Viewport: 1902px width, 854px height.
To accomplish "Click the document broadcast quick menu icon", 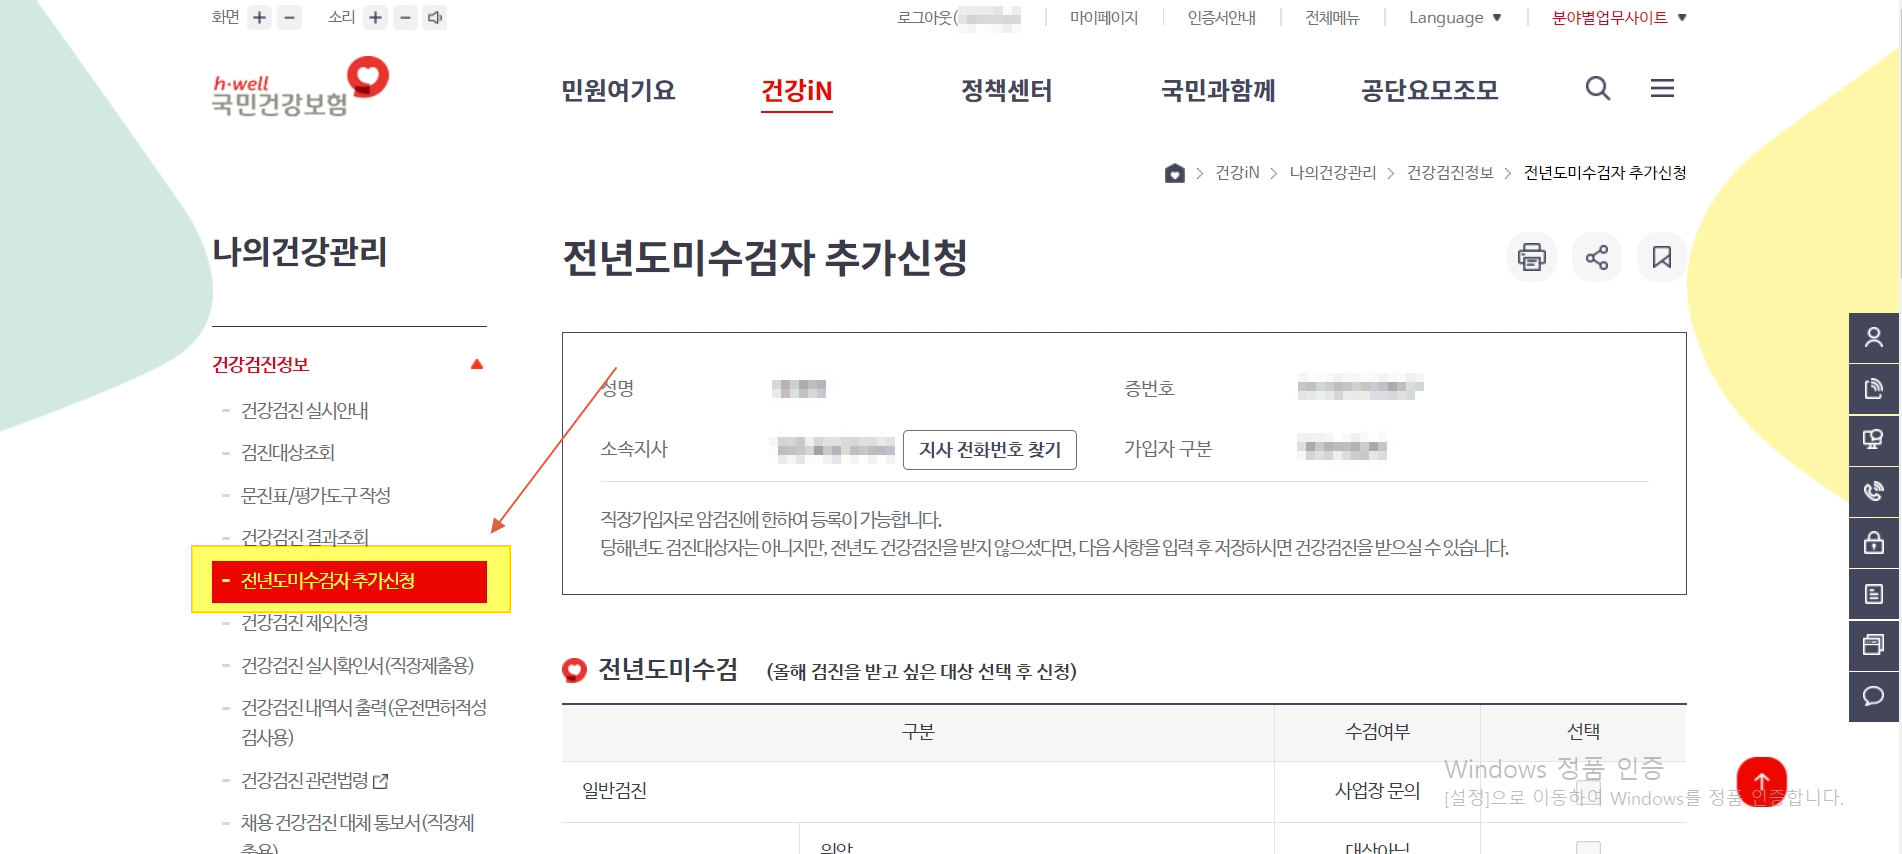I will (x=1874, y=389).
